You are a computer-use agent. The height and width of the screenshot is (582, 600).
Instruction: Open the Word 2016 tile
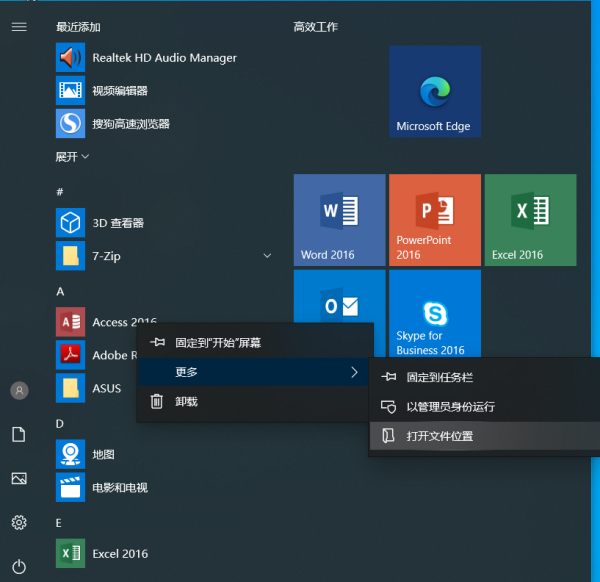click(x=339, y=219)
